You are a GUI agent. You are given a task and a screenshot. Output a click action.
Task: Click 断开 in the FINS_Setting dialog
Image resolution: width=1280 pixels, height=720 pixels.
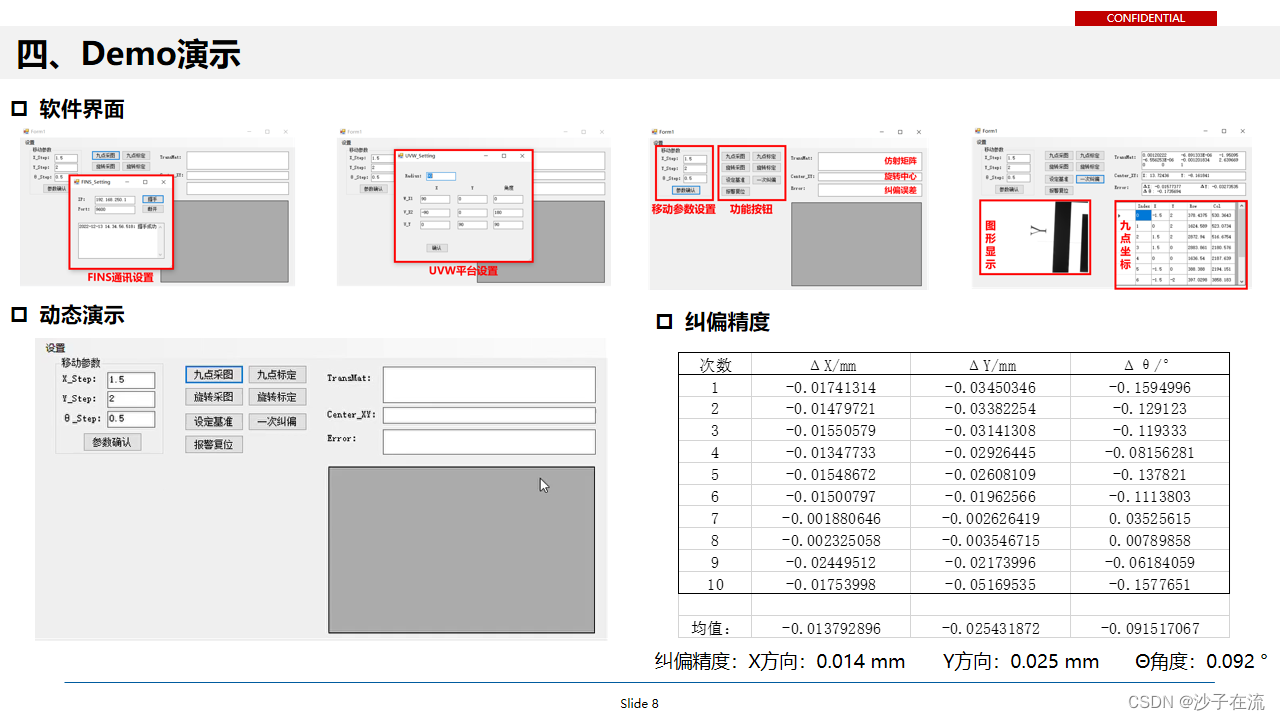tap(153, 209)
